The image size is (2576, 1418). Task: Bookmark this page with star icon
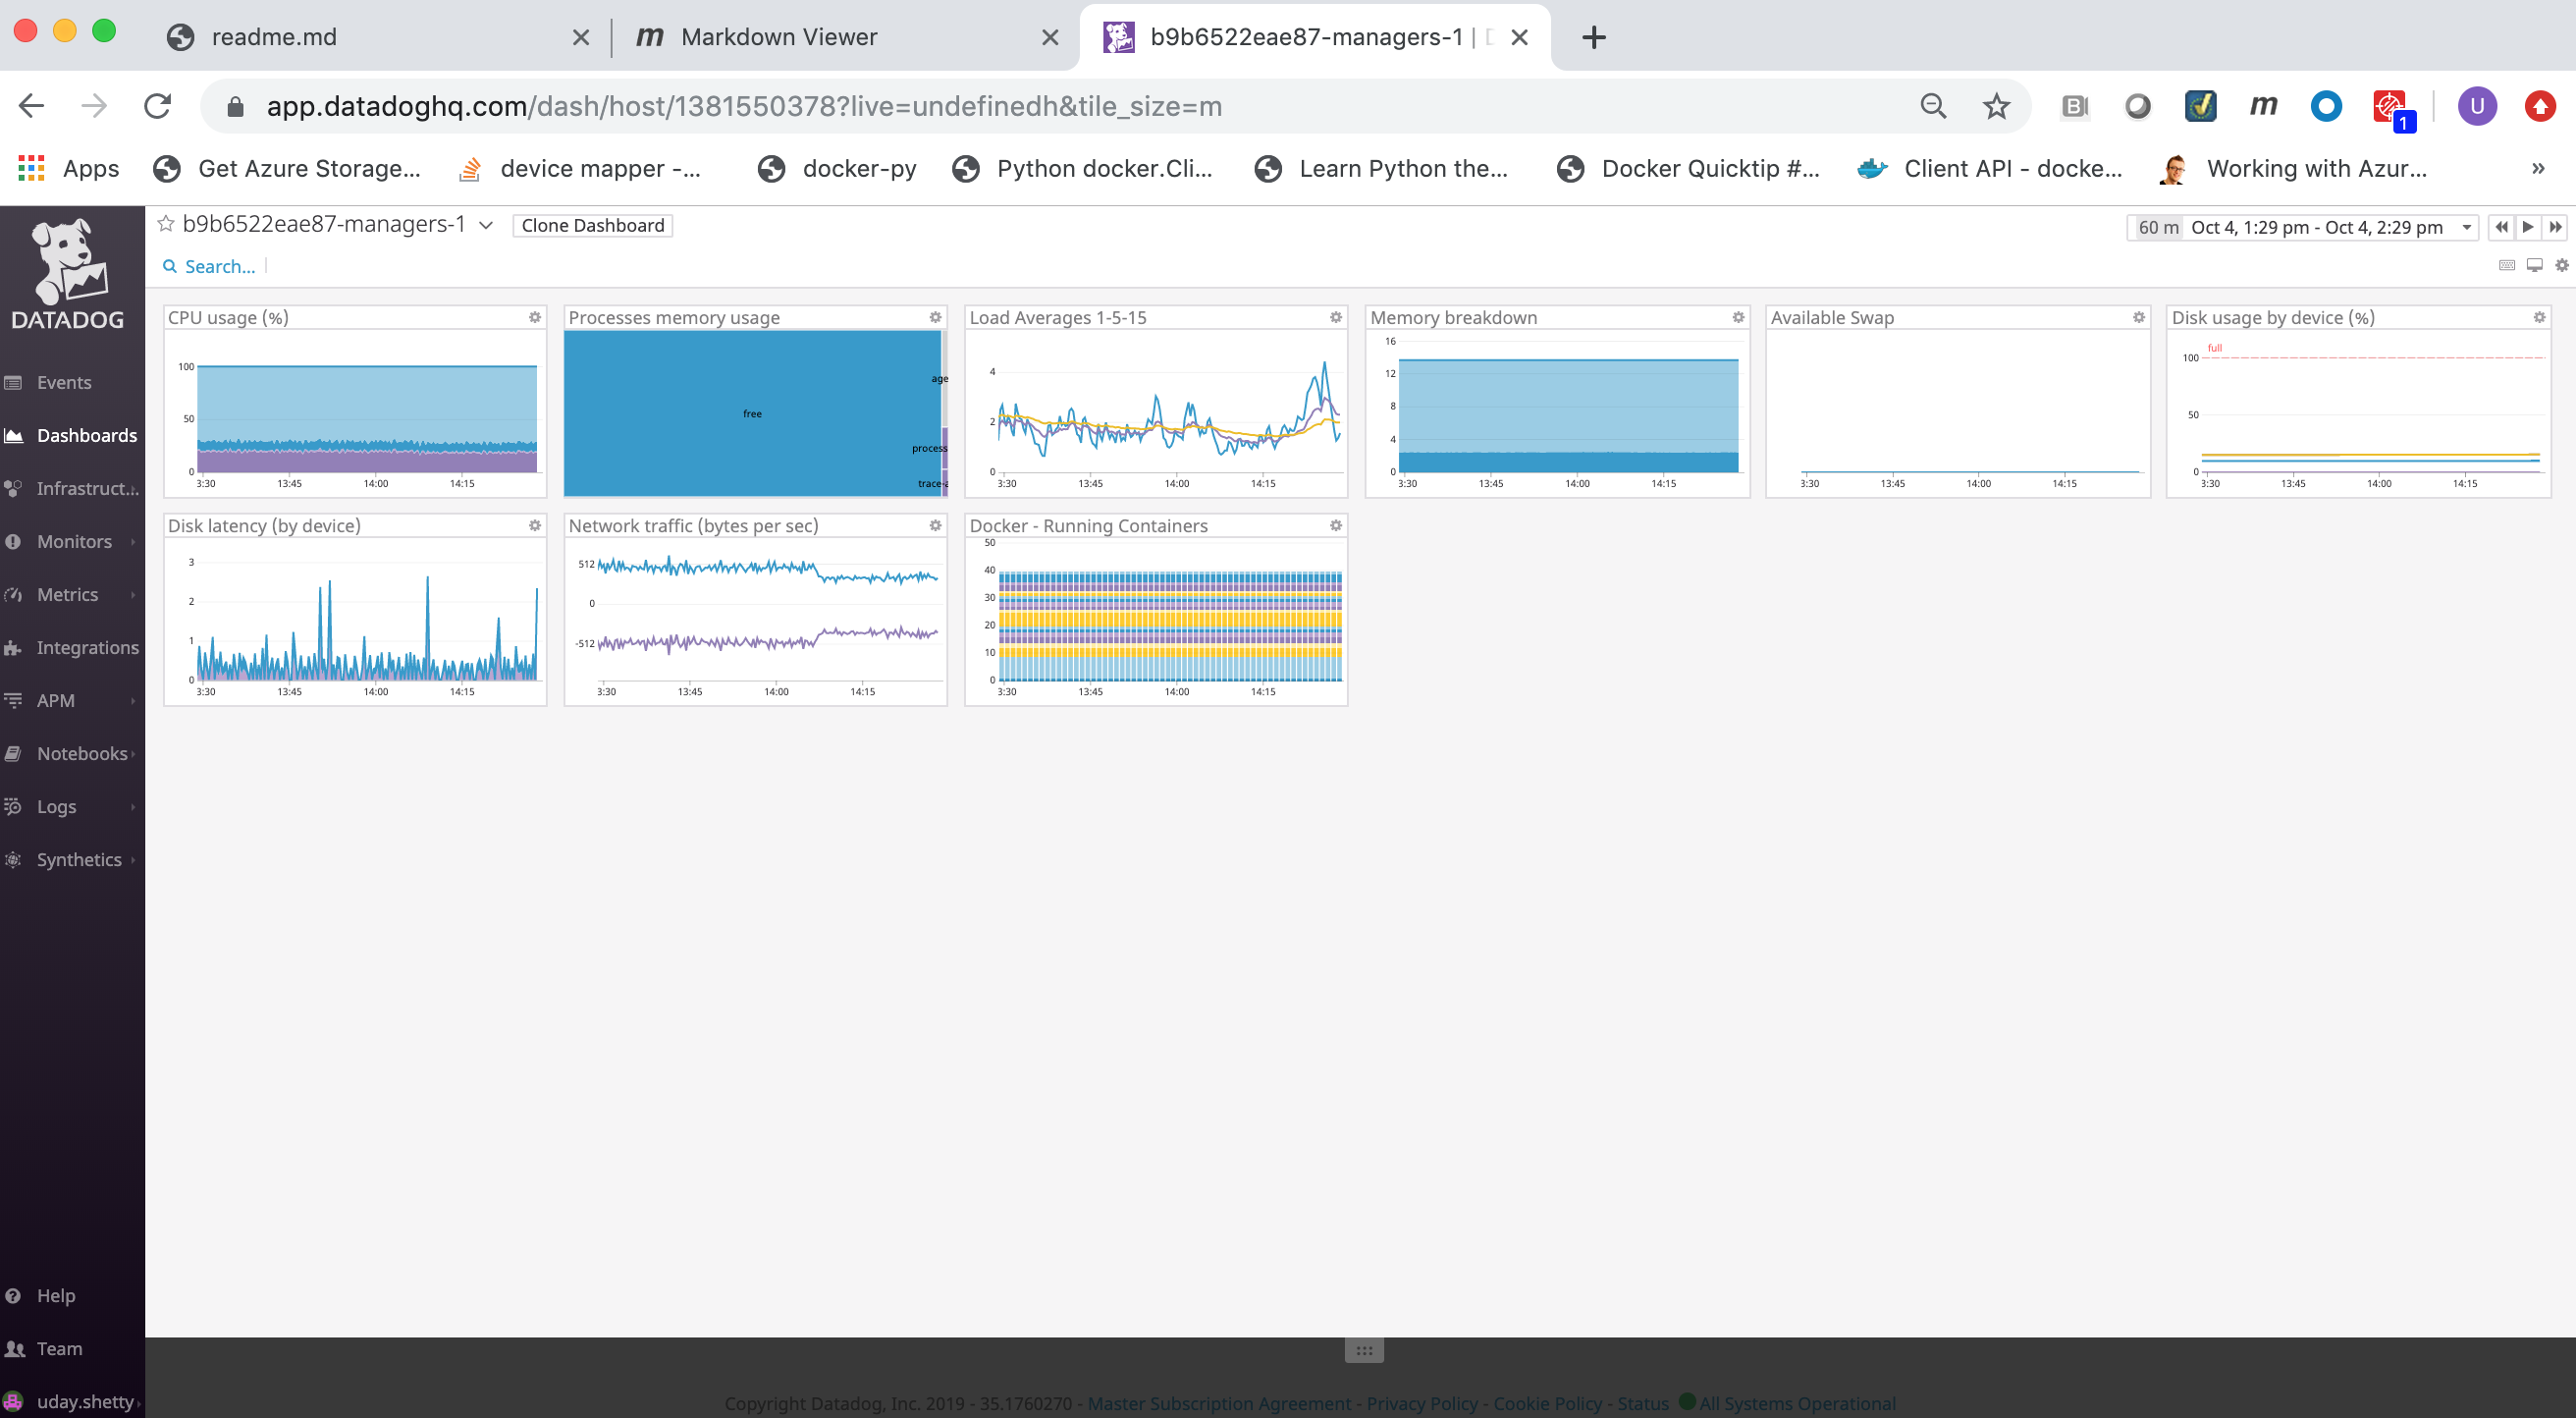1996,106
